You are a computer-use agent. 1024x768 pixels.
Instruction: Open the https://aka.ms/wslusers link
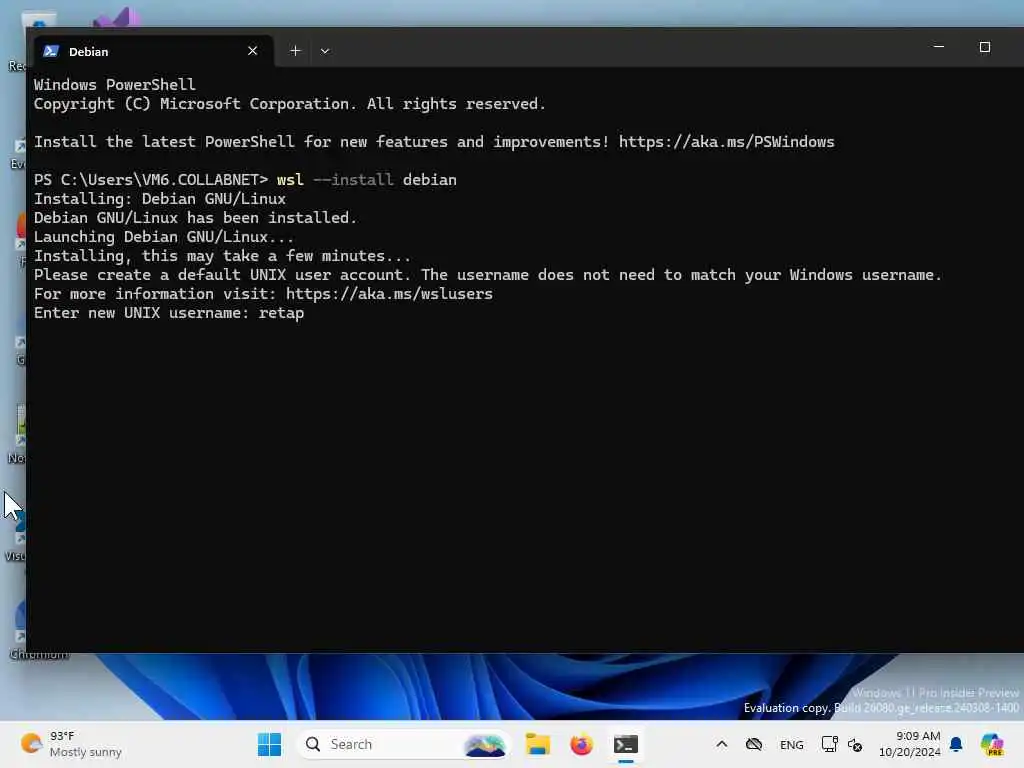point(389,294)
